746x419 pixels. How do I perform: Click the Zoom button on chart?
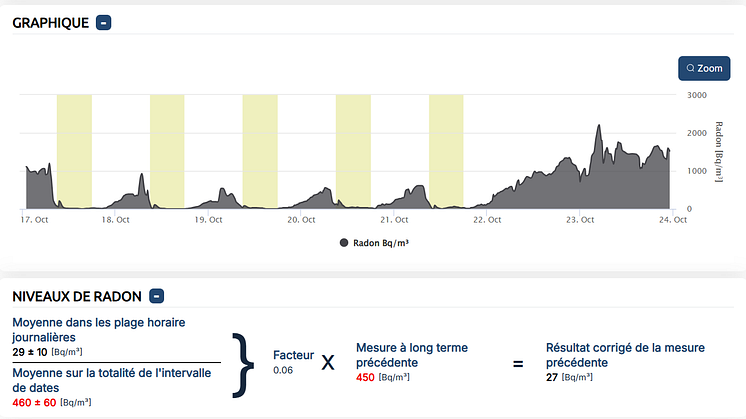coord(703,69)
